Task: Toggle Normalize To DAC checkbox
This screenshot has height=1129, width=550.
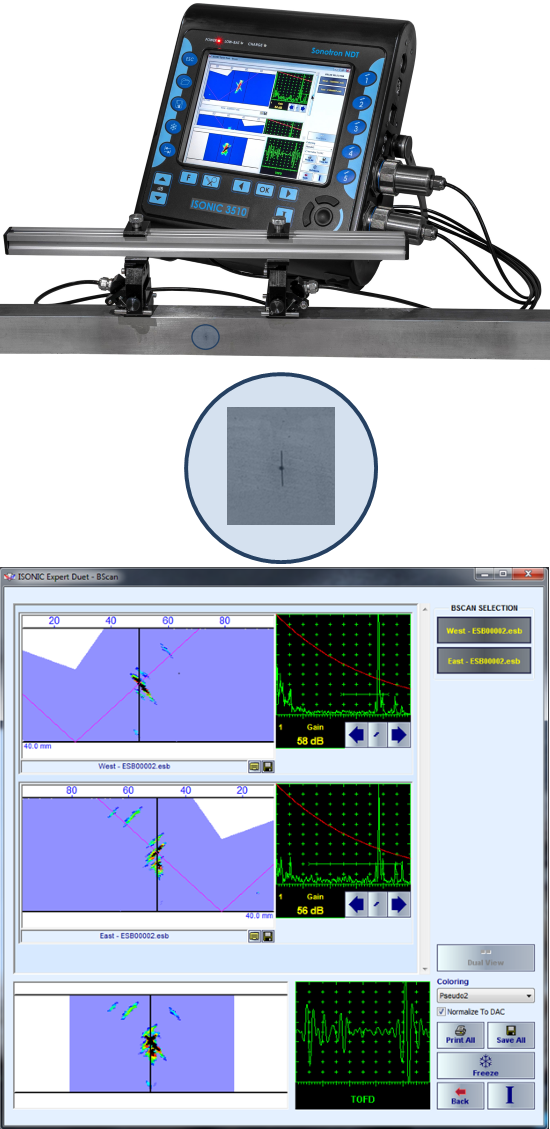Action: pos(442,1011)
